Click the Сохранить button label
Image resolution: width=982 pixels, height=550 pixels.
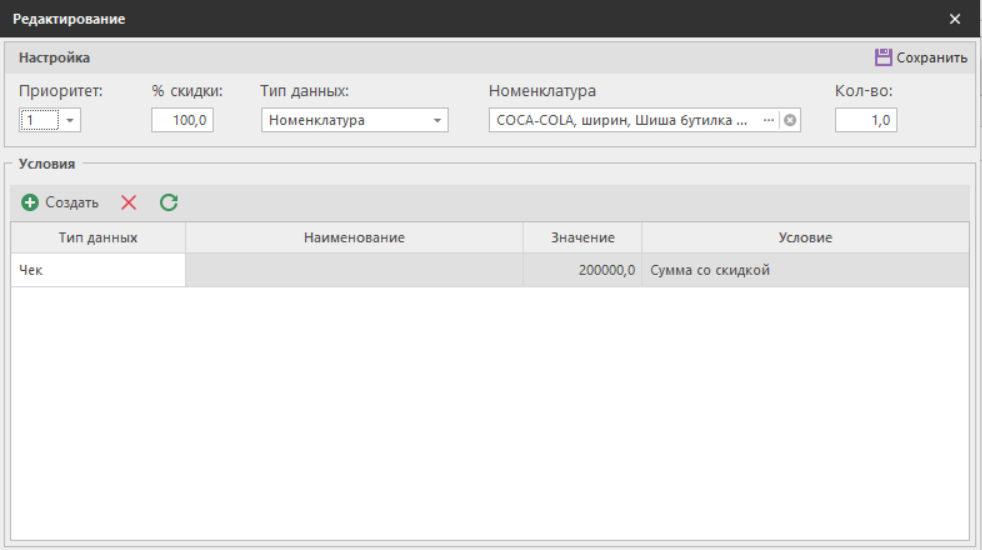tap(931, 58)
